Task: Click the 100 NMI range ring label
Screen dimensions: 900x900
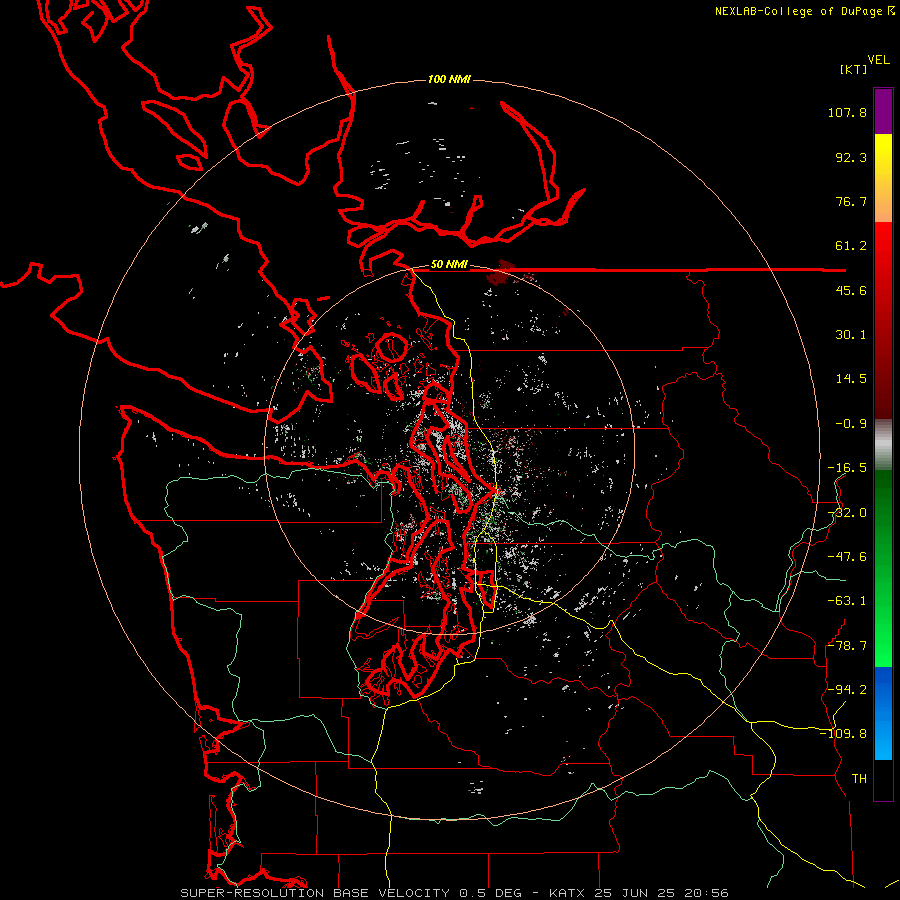Action: pyautogui.click(x=449, y=79)
